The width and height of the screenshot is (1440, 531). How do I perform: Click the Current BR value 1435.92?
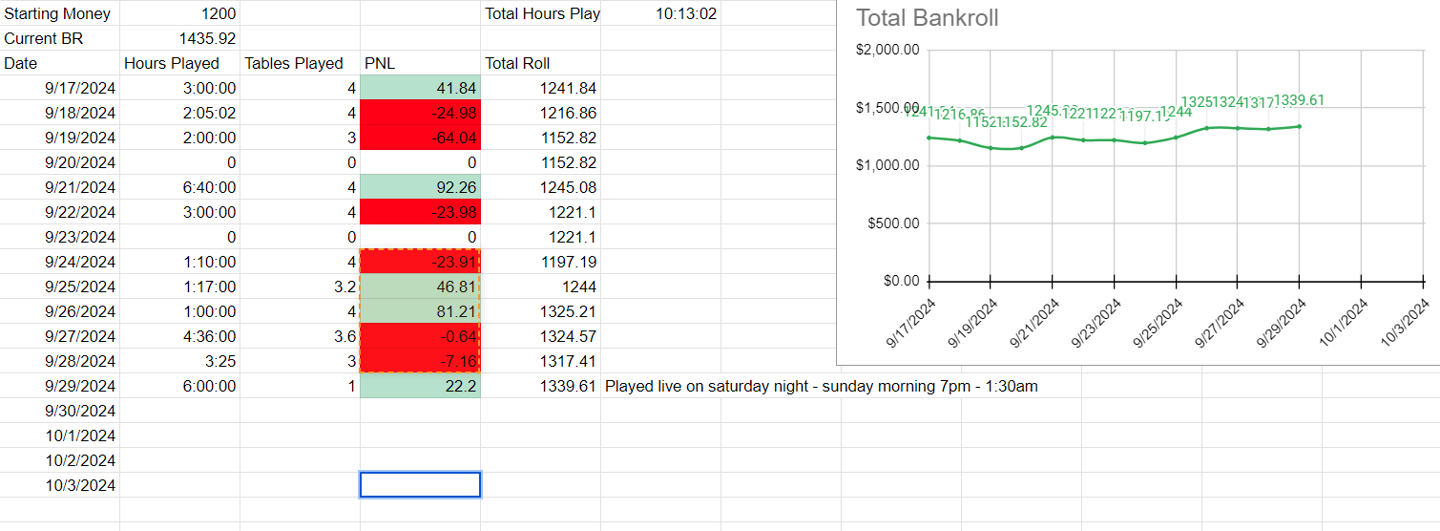click(180, 39)
